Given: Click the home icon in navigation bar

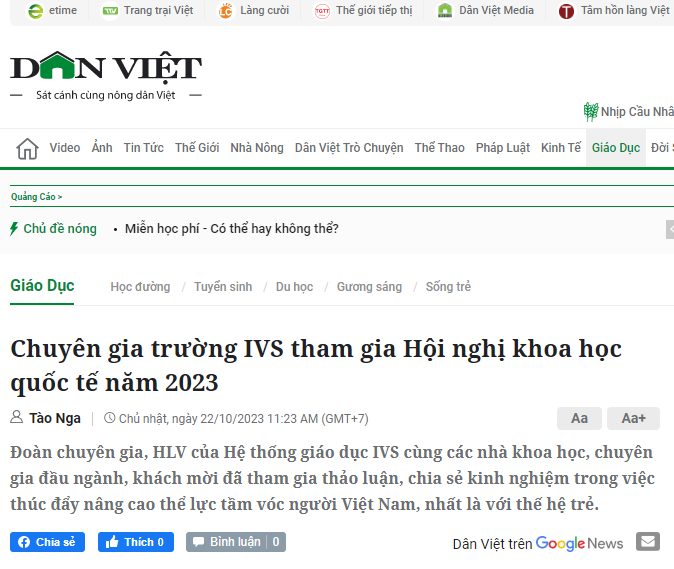Looking at the screenshot, I should click(28, 149).
